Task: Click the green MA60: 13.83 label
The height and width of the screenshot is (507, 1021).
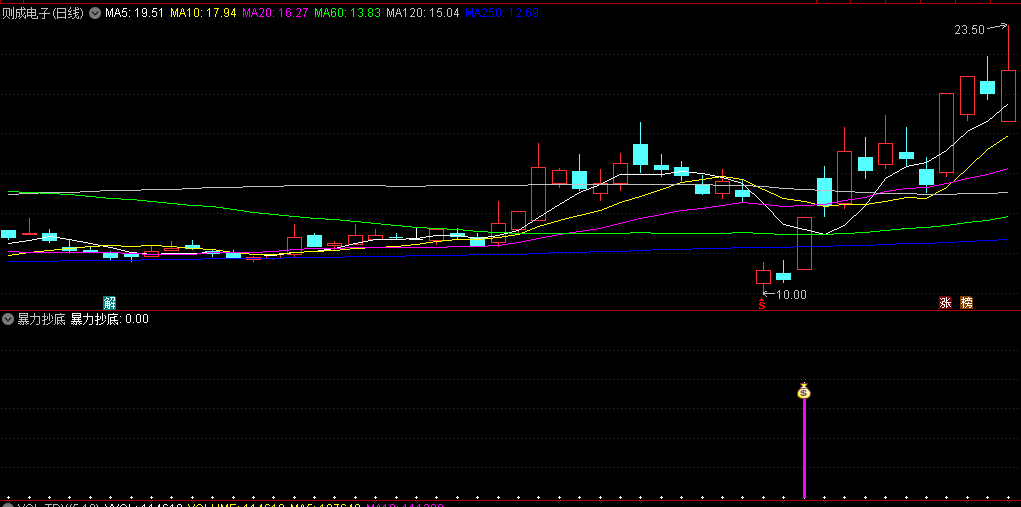Action: click(347, 12)
